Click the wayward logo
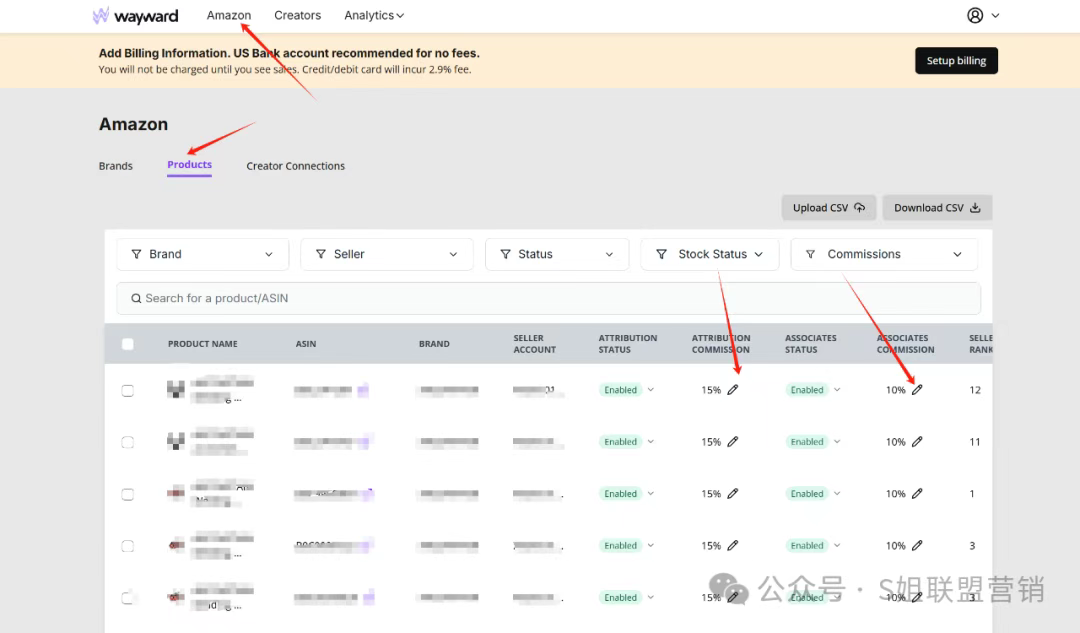The width and height of the screenshot is (1080, 633). (x=136, y=15)
